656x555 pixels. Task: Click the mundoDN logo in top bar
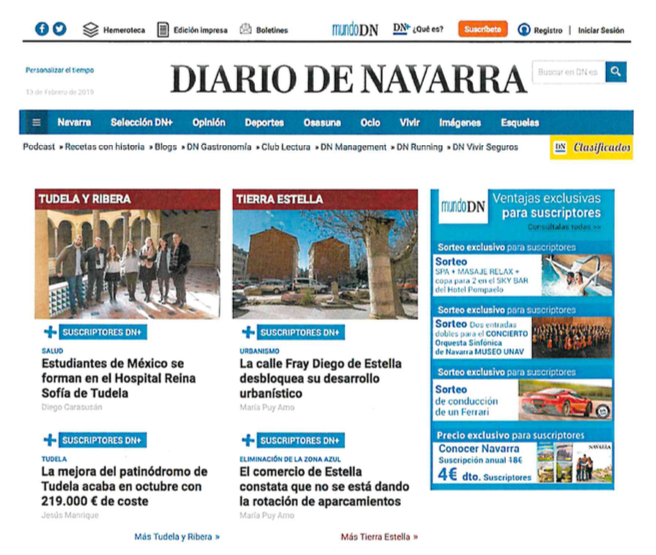(355, 29)
